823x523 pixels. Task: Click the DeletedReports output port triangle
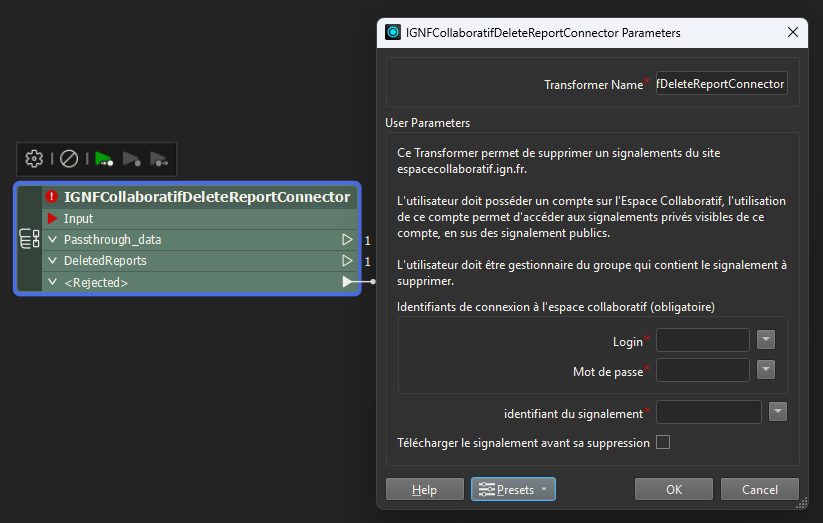coord(347,260)
